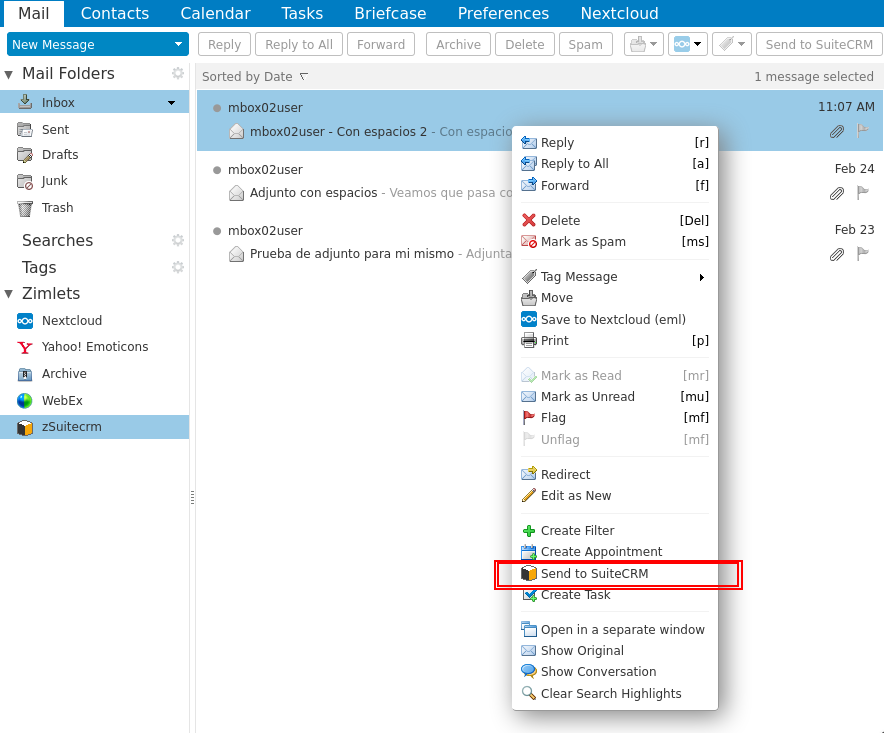The height and width of the screenshot is (733, 884).
Task: Open New Message dropdown arrow
Action: 178,44
